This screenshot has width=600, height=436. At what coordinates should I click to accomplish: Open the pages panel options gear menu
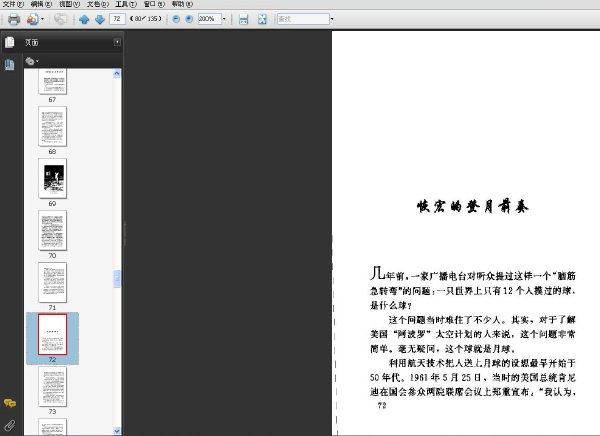point(32,61)
